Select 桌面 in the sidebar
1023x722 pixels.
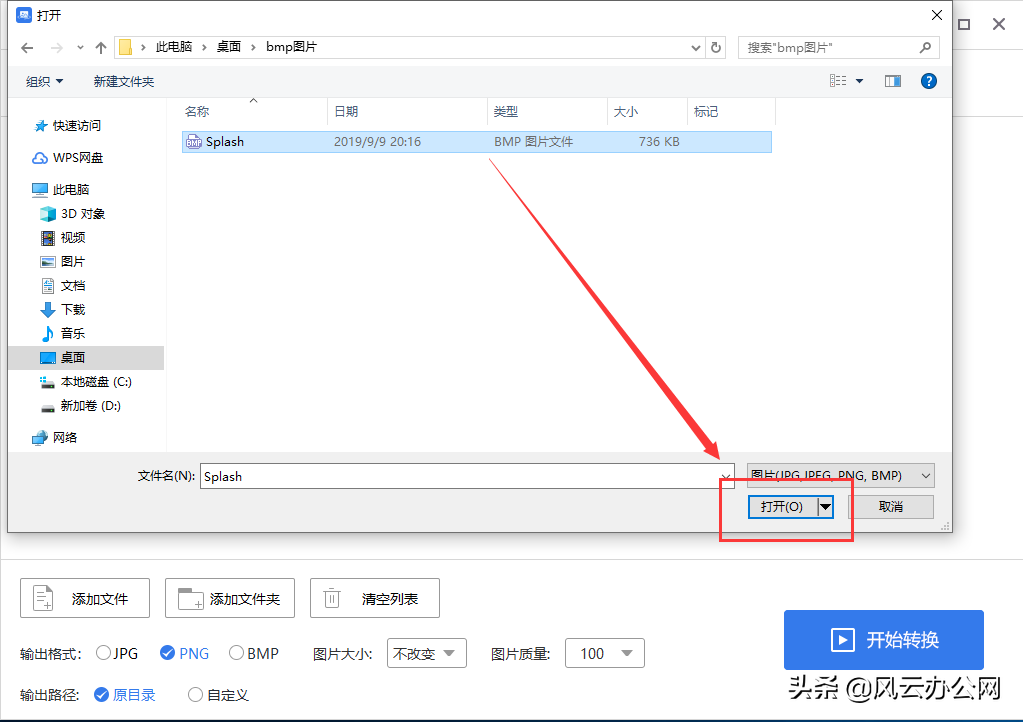(x=86, y=357)
